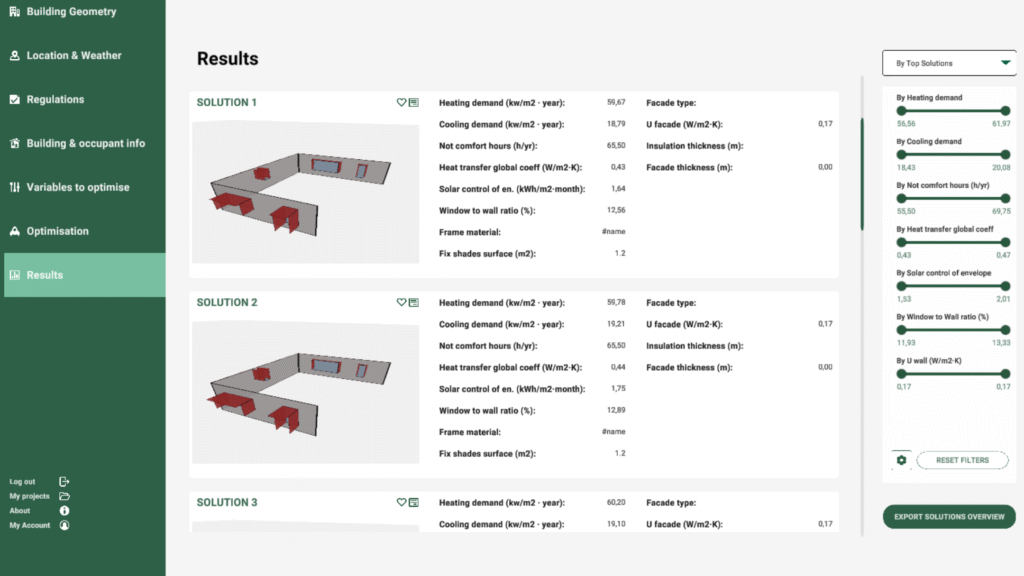
Task: Click the left handle of Heating demand slider
Action: pos(901,111)
